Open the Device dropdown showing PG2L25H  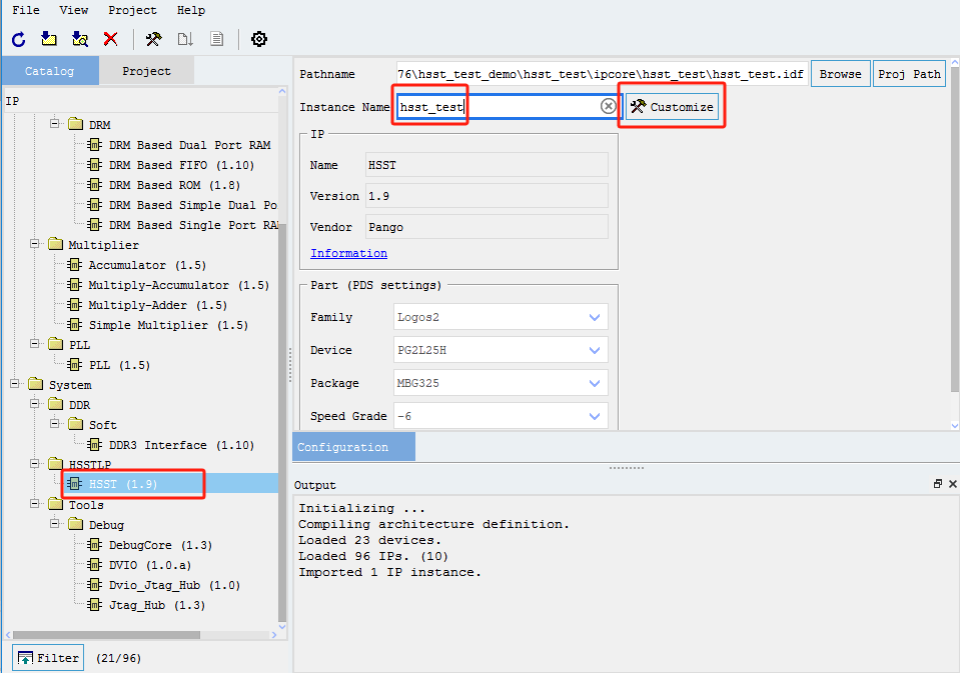coord(501,350)
